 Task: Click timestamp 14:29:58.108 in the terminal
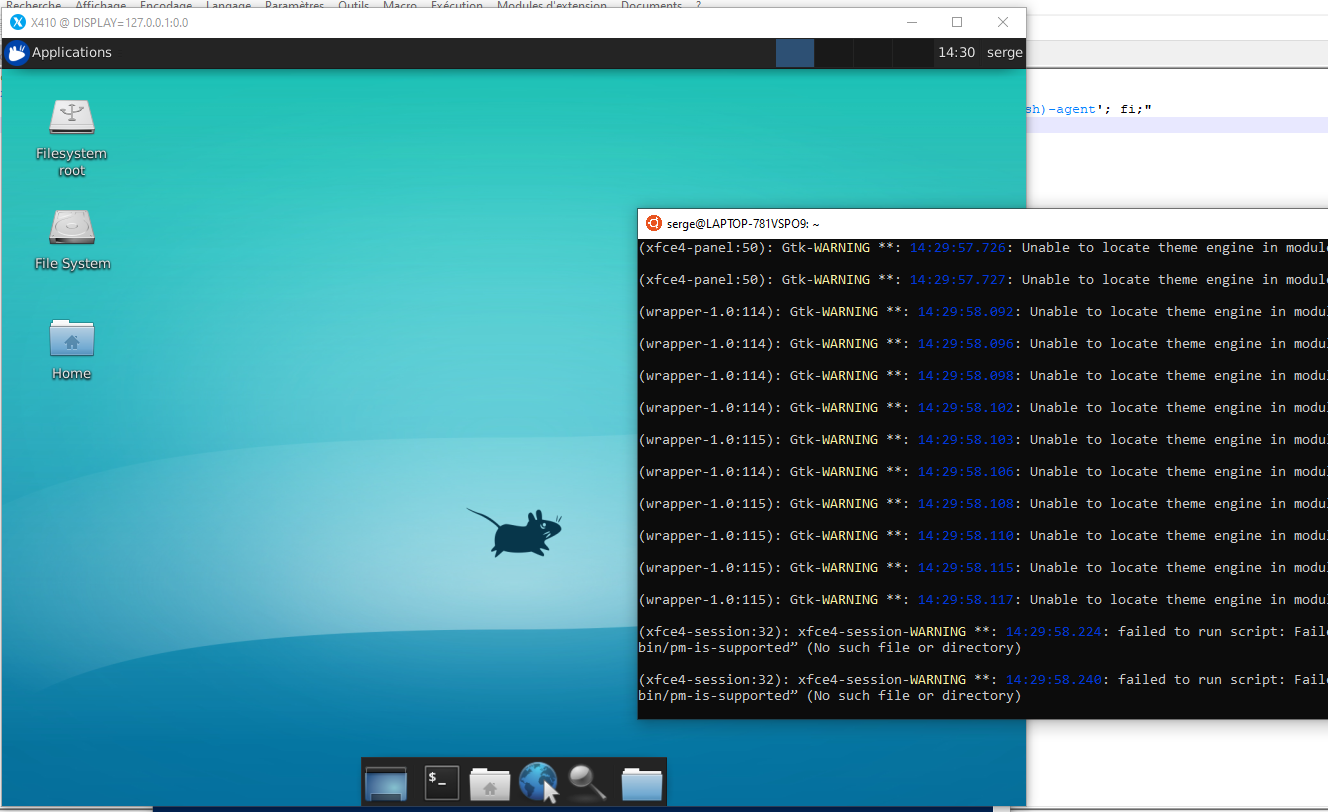tap(966, 504)
